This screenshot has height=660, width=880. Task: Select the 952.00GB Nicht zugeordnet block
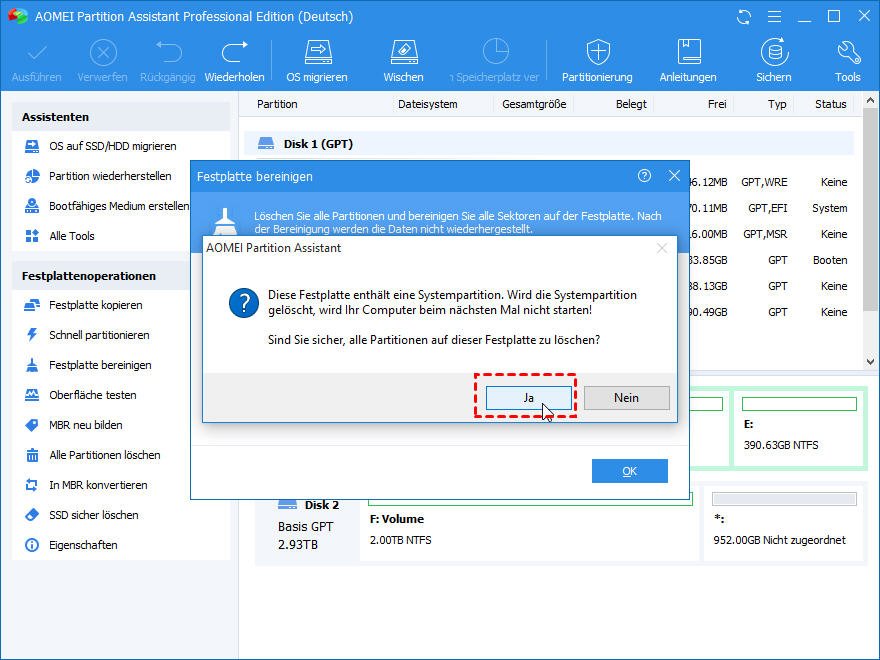[x=784, y=524]
